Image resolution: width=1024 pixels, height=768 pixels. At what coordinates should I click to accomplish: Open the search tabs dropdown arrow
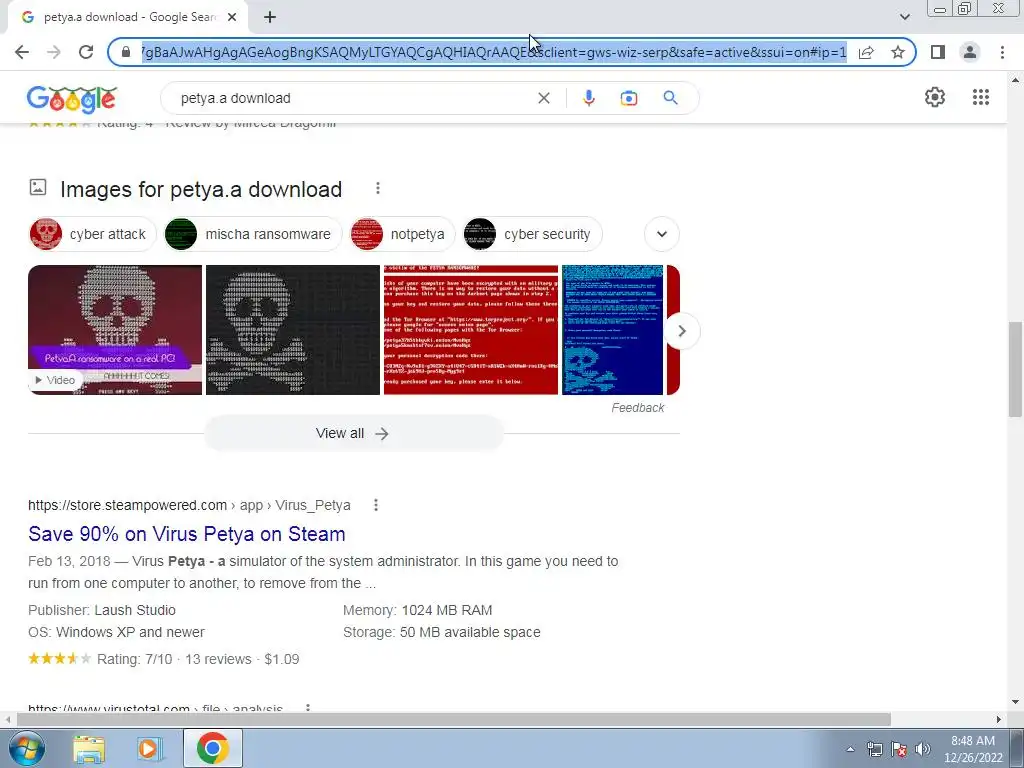pyautogui.click(x=904, y=17)
